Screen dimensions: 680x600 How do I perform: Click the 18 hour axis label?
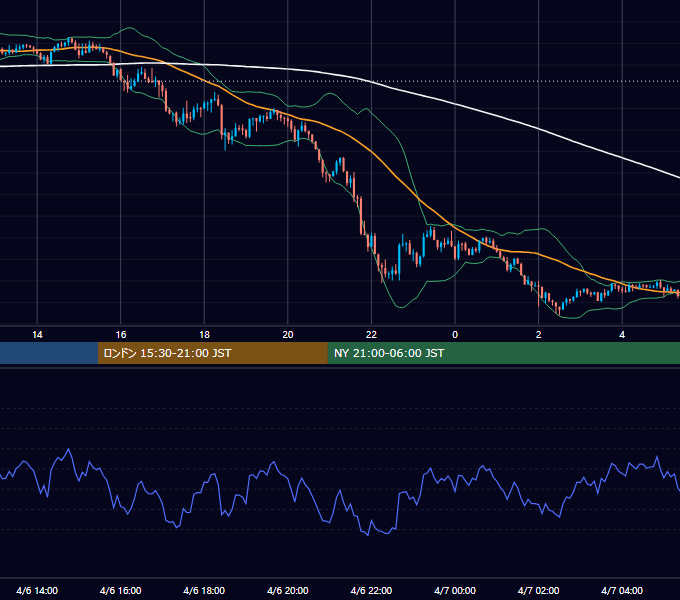[x=204, y=335]
